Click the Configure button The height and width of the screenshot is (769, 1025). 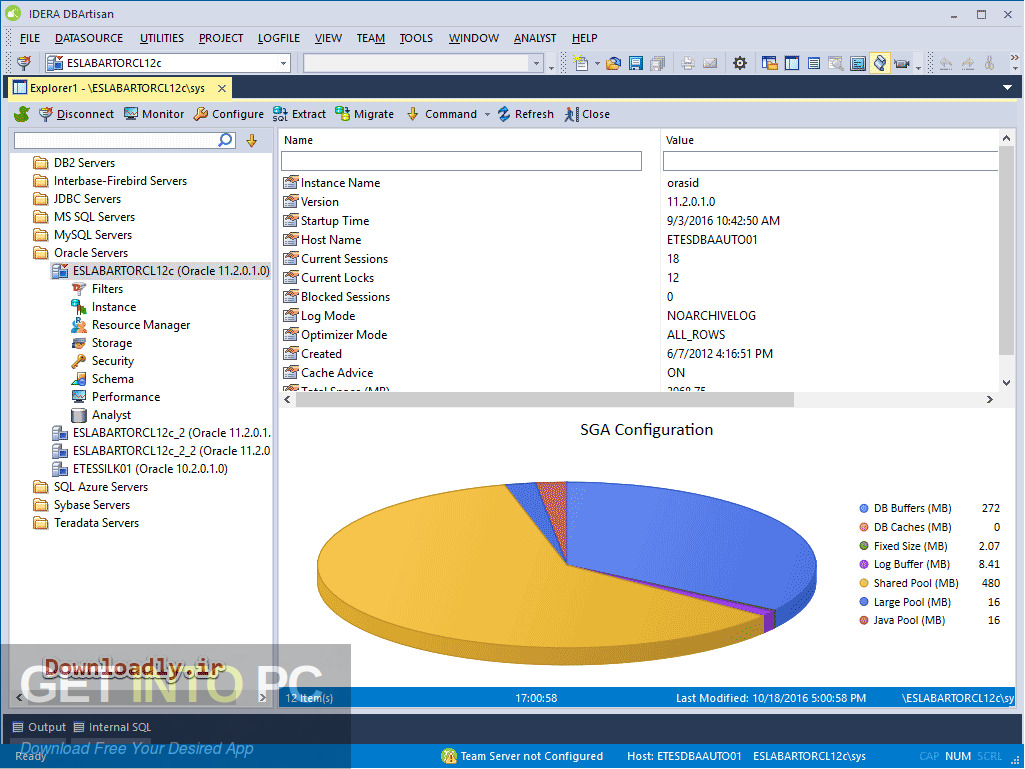pyautogui.click(x=229, y=114)
